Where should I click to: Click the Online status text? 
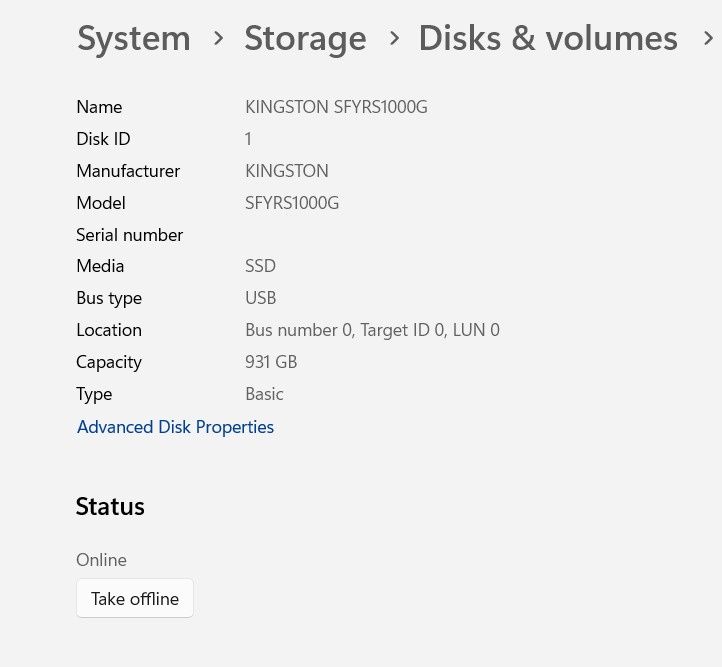coord(101,560)
